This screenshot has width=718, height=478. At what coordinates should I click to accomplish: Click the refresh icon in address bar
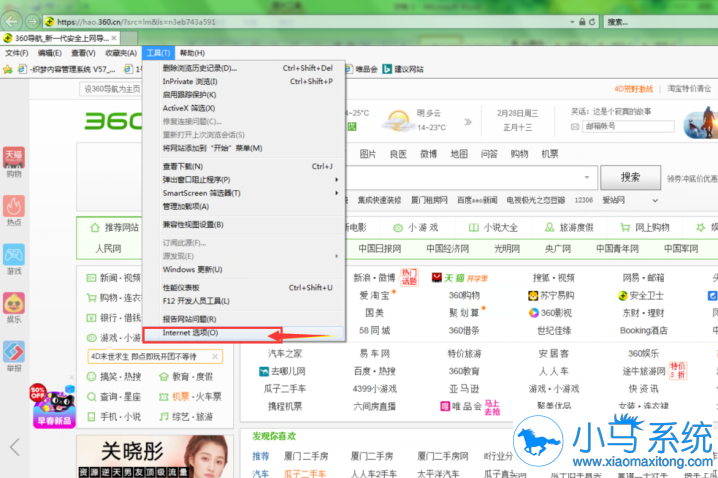tap(592, 22)
